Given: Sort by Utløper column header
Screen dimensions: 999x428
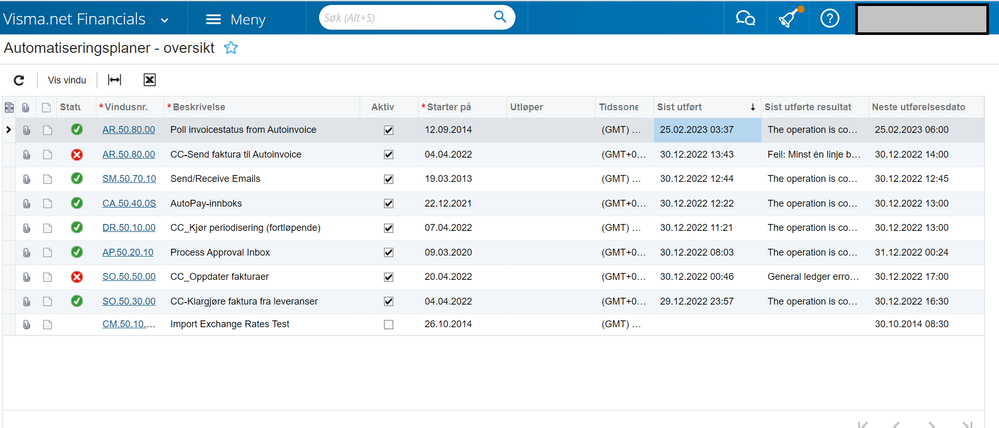Looking at the screenshot, I should tap(551, 107).
